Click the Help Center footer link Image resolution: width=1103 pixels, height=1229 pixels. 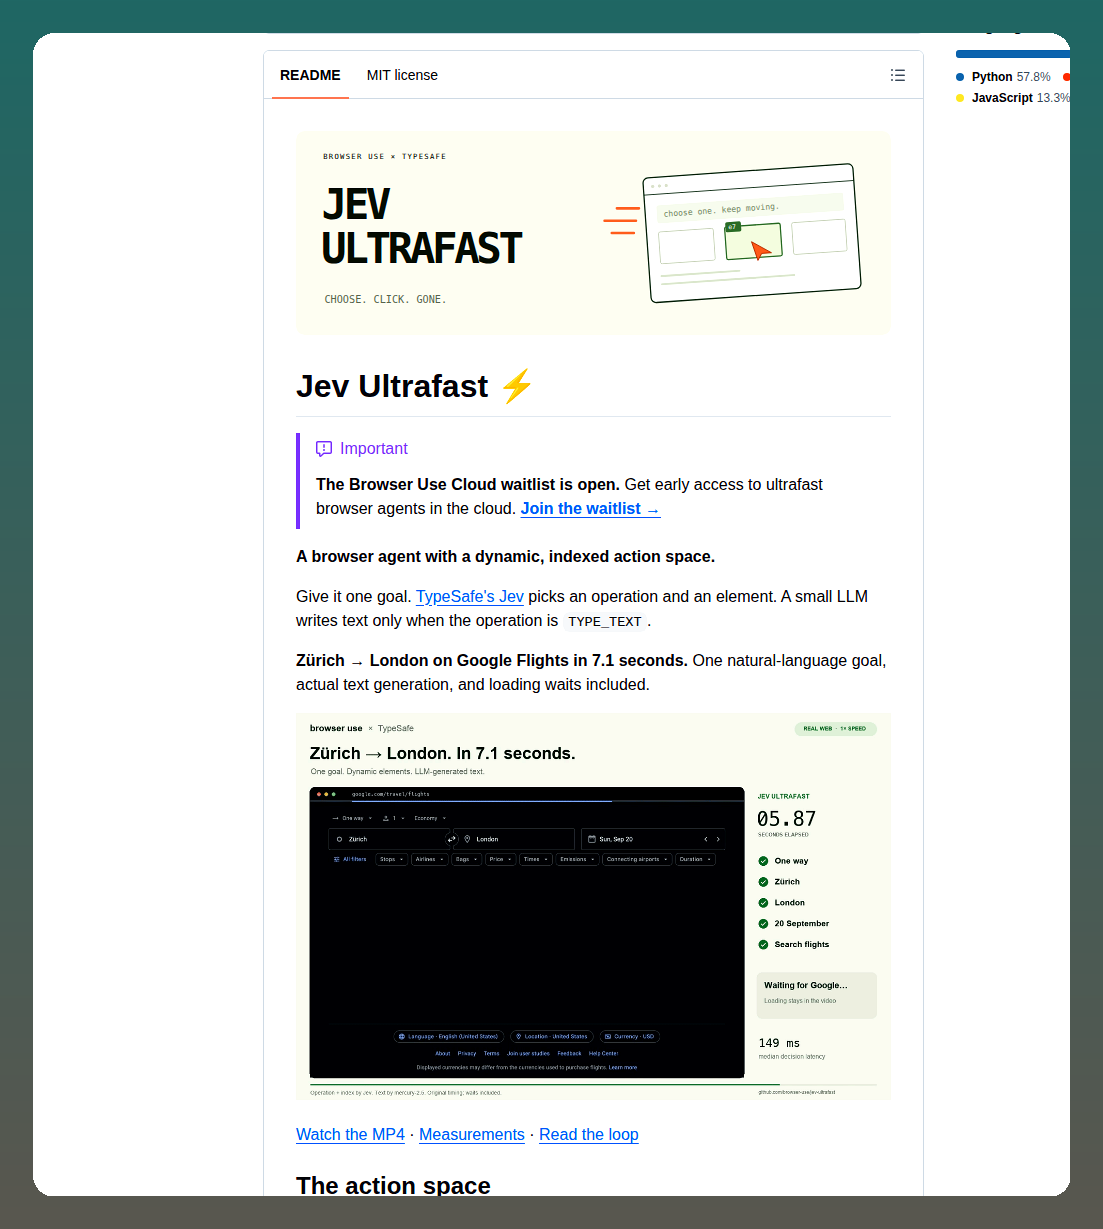point(603,1053)
